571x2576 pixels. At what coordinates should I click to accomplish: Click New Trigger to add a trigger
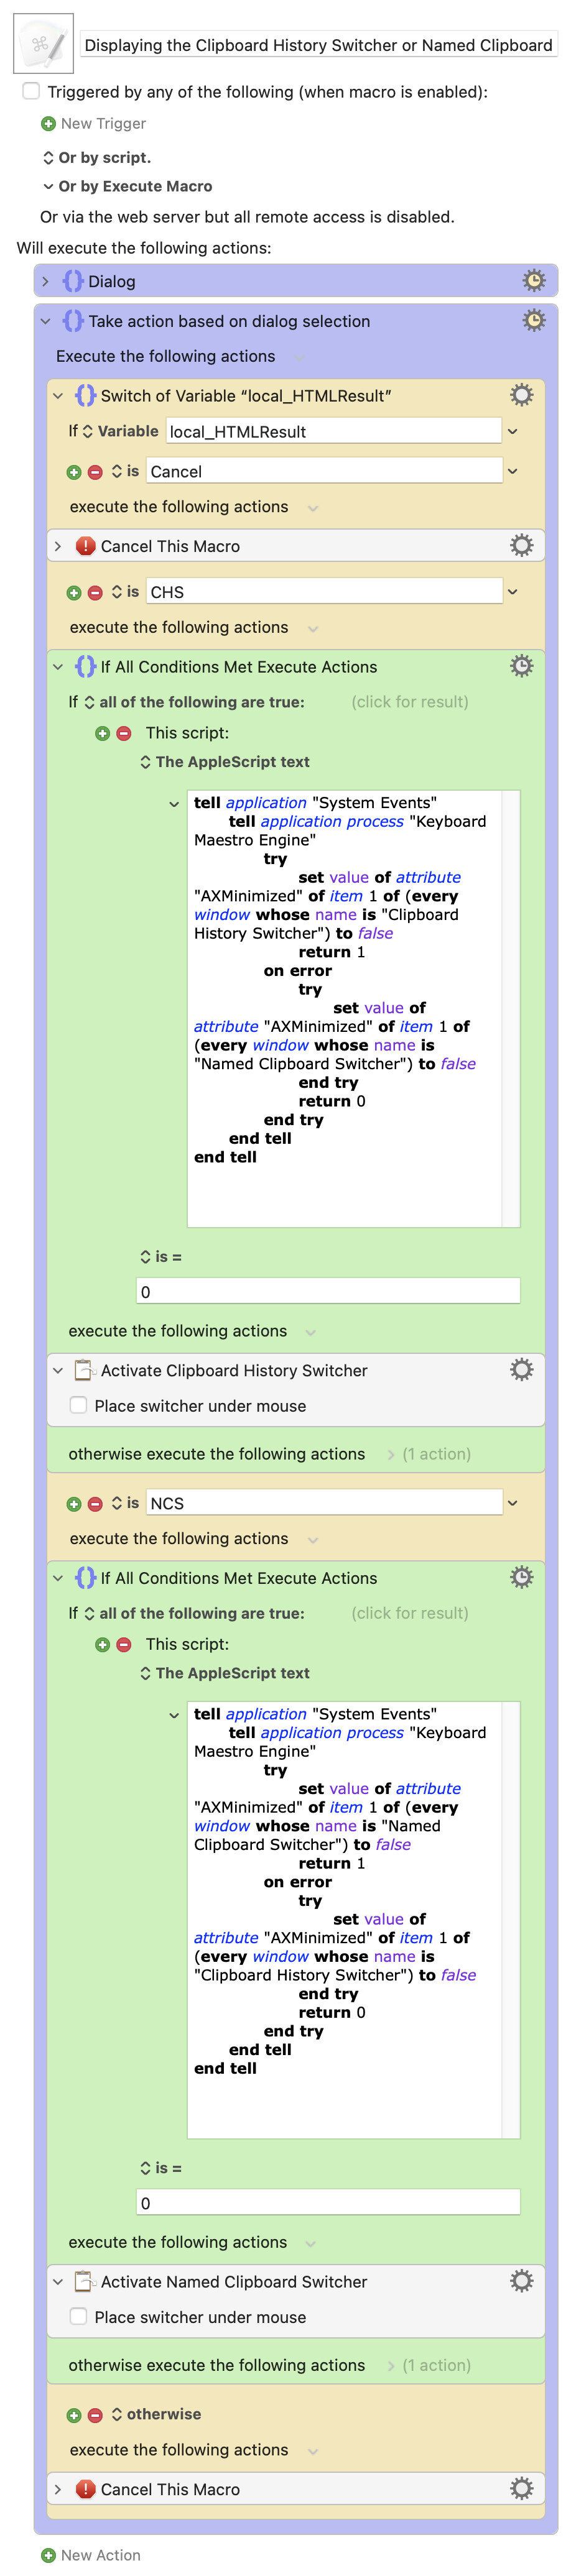pyautogui.click(x=94, y=123)
